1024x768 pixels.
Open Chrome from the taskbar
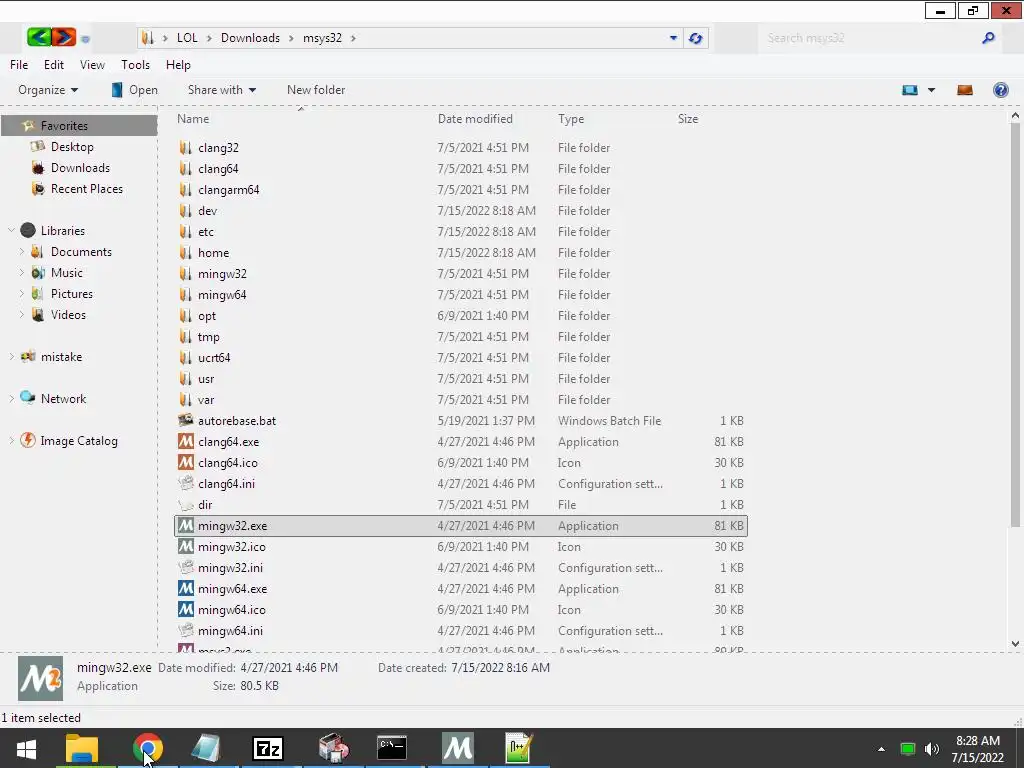click(148, 748)
